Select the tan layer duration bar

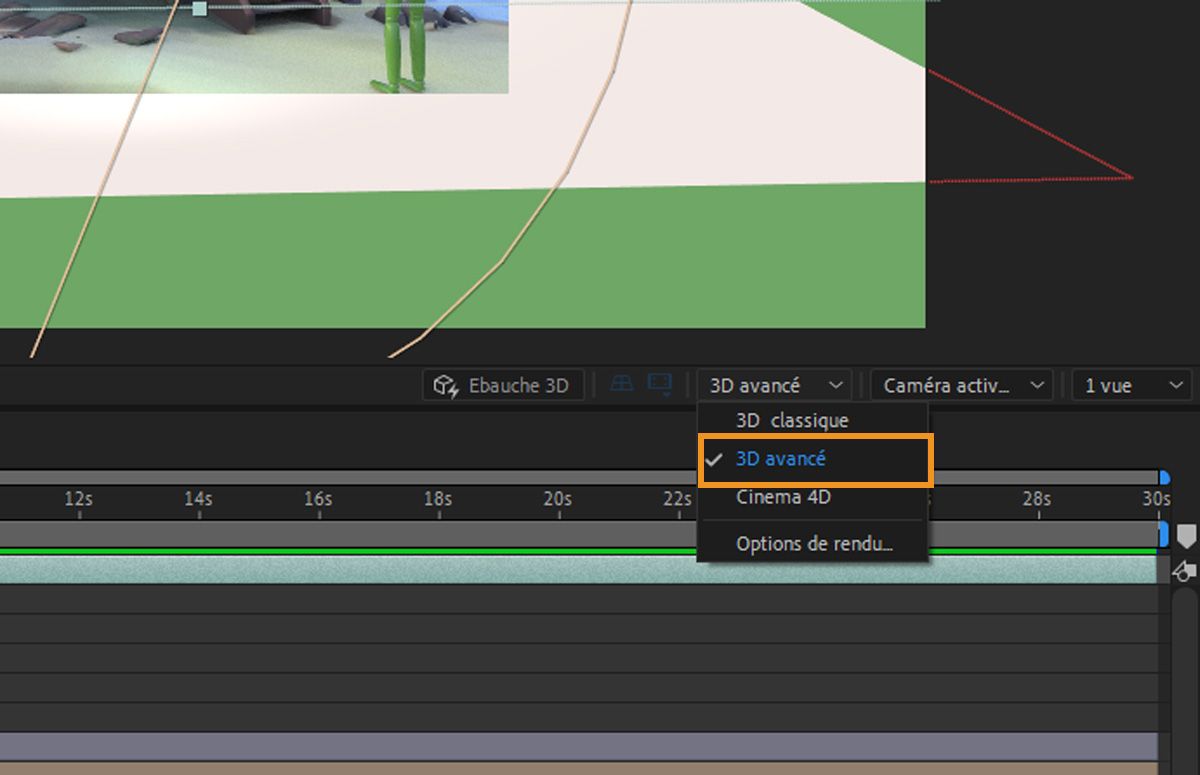579,769
